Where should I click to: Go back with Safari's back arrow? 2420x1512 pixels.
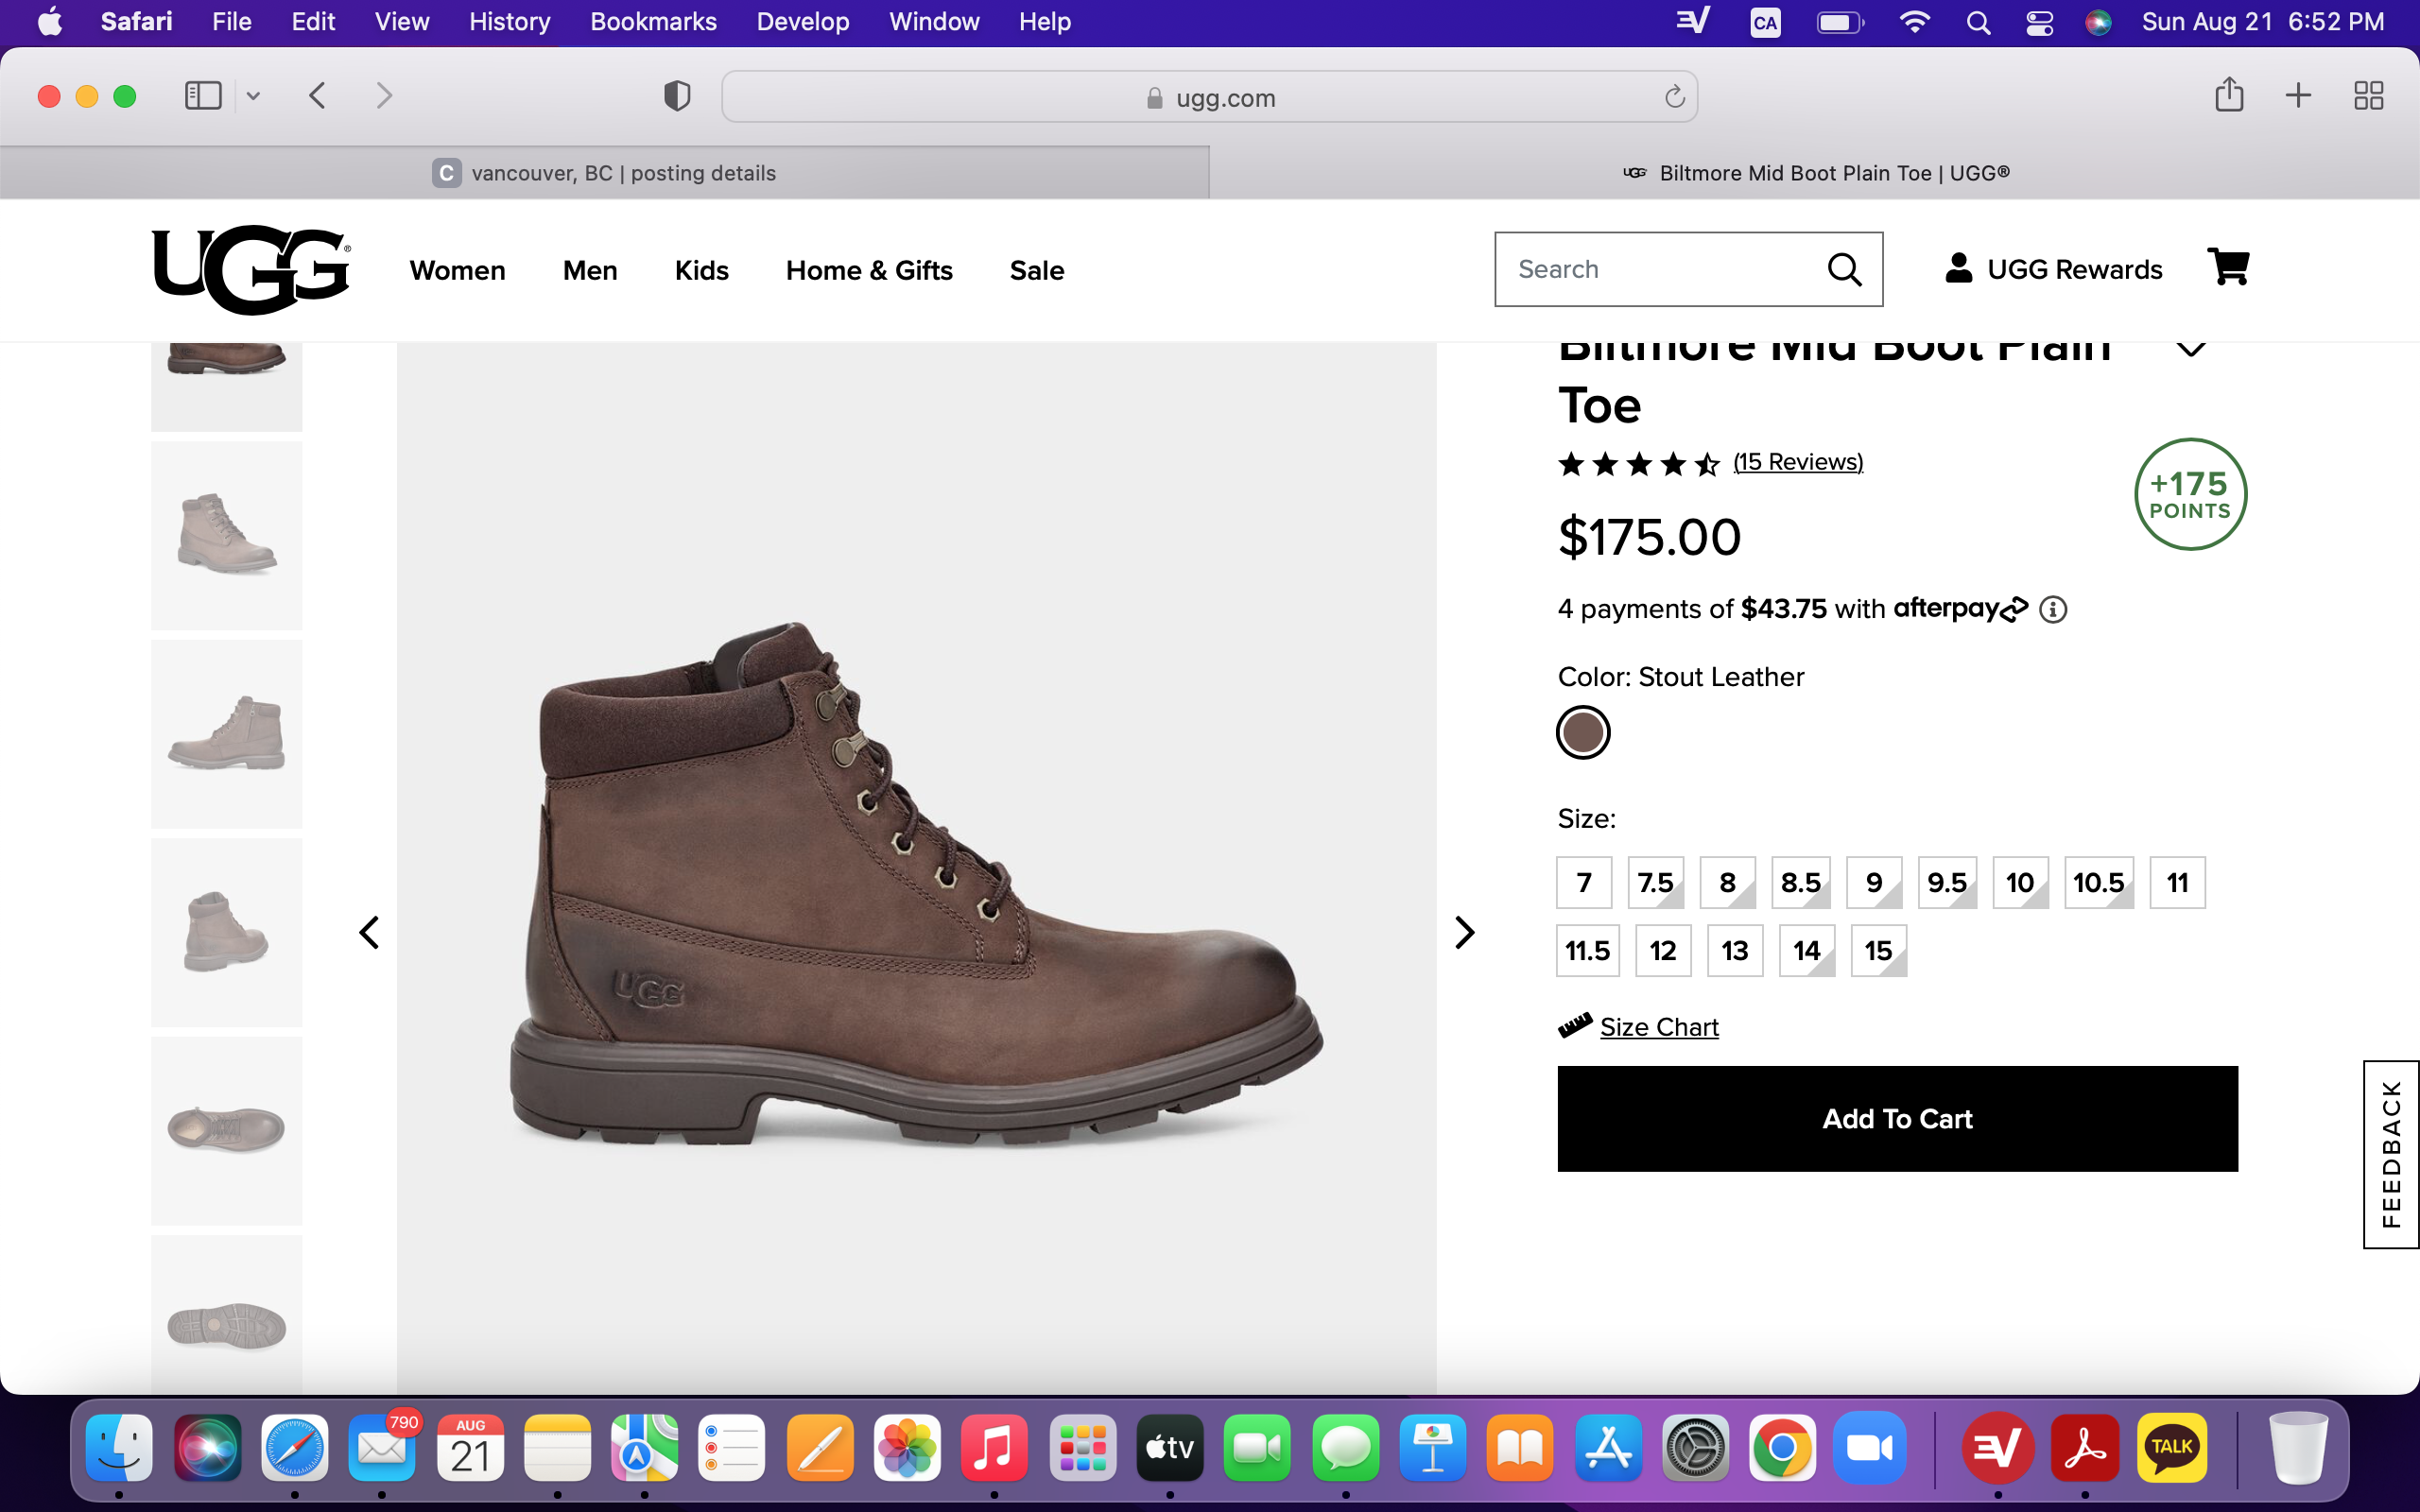point(317,96)
